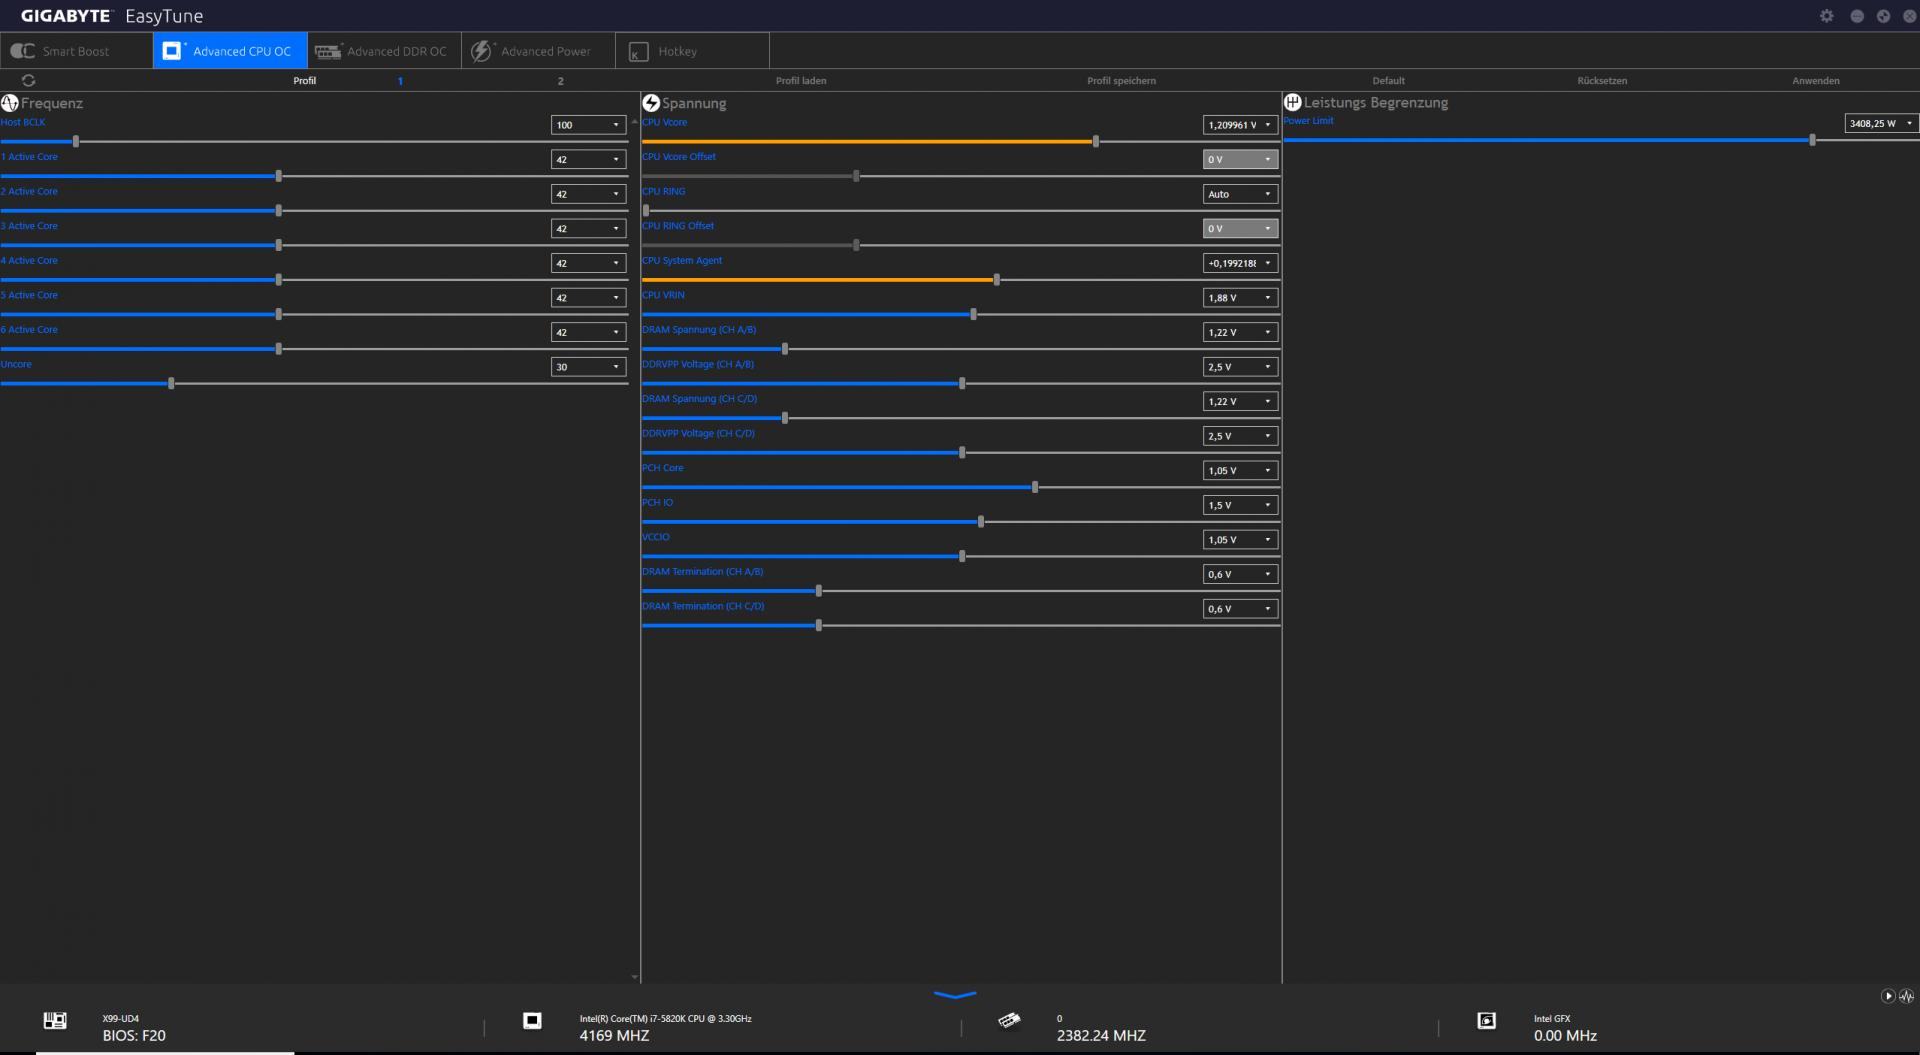The image size is (1920, 1055).
Task: Open the CPU Vcore voltage dropdown
Action: click(x=1240, y=125)
